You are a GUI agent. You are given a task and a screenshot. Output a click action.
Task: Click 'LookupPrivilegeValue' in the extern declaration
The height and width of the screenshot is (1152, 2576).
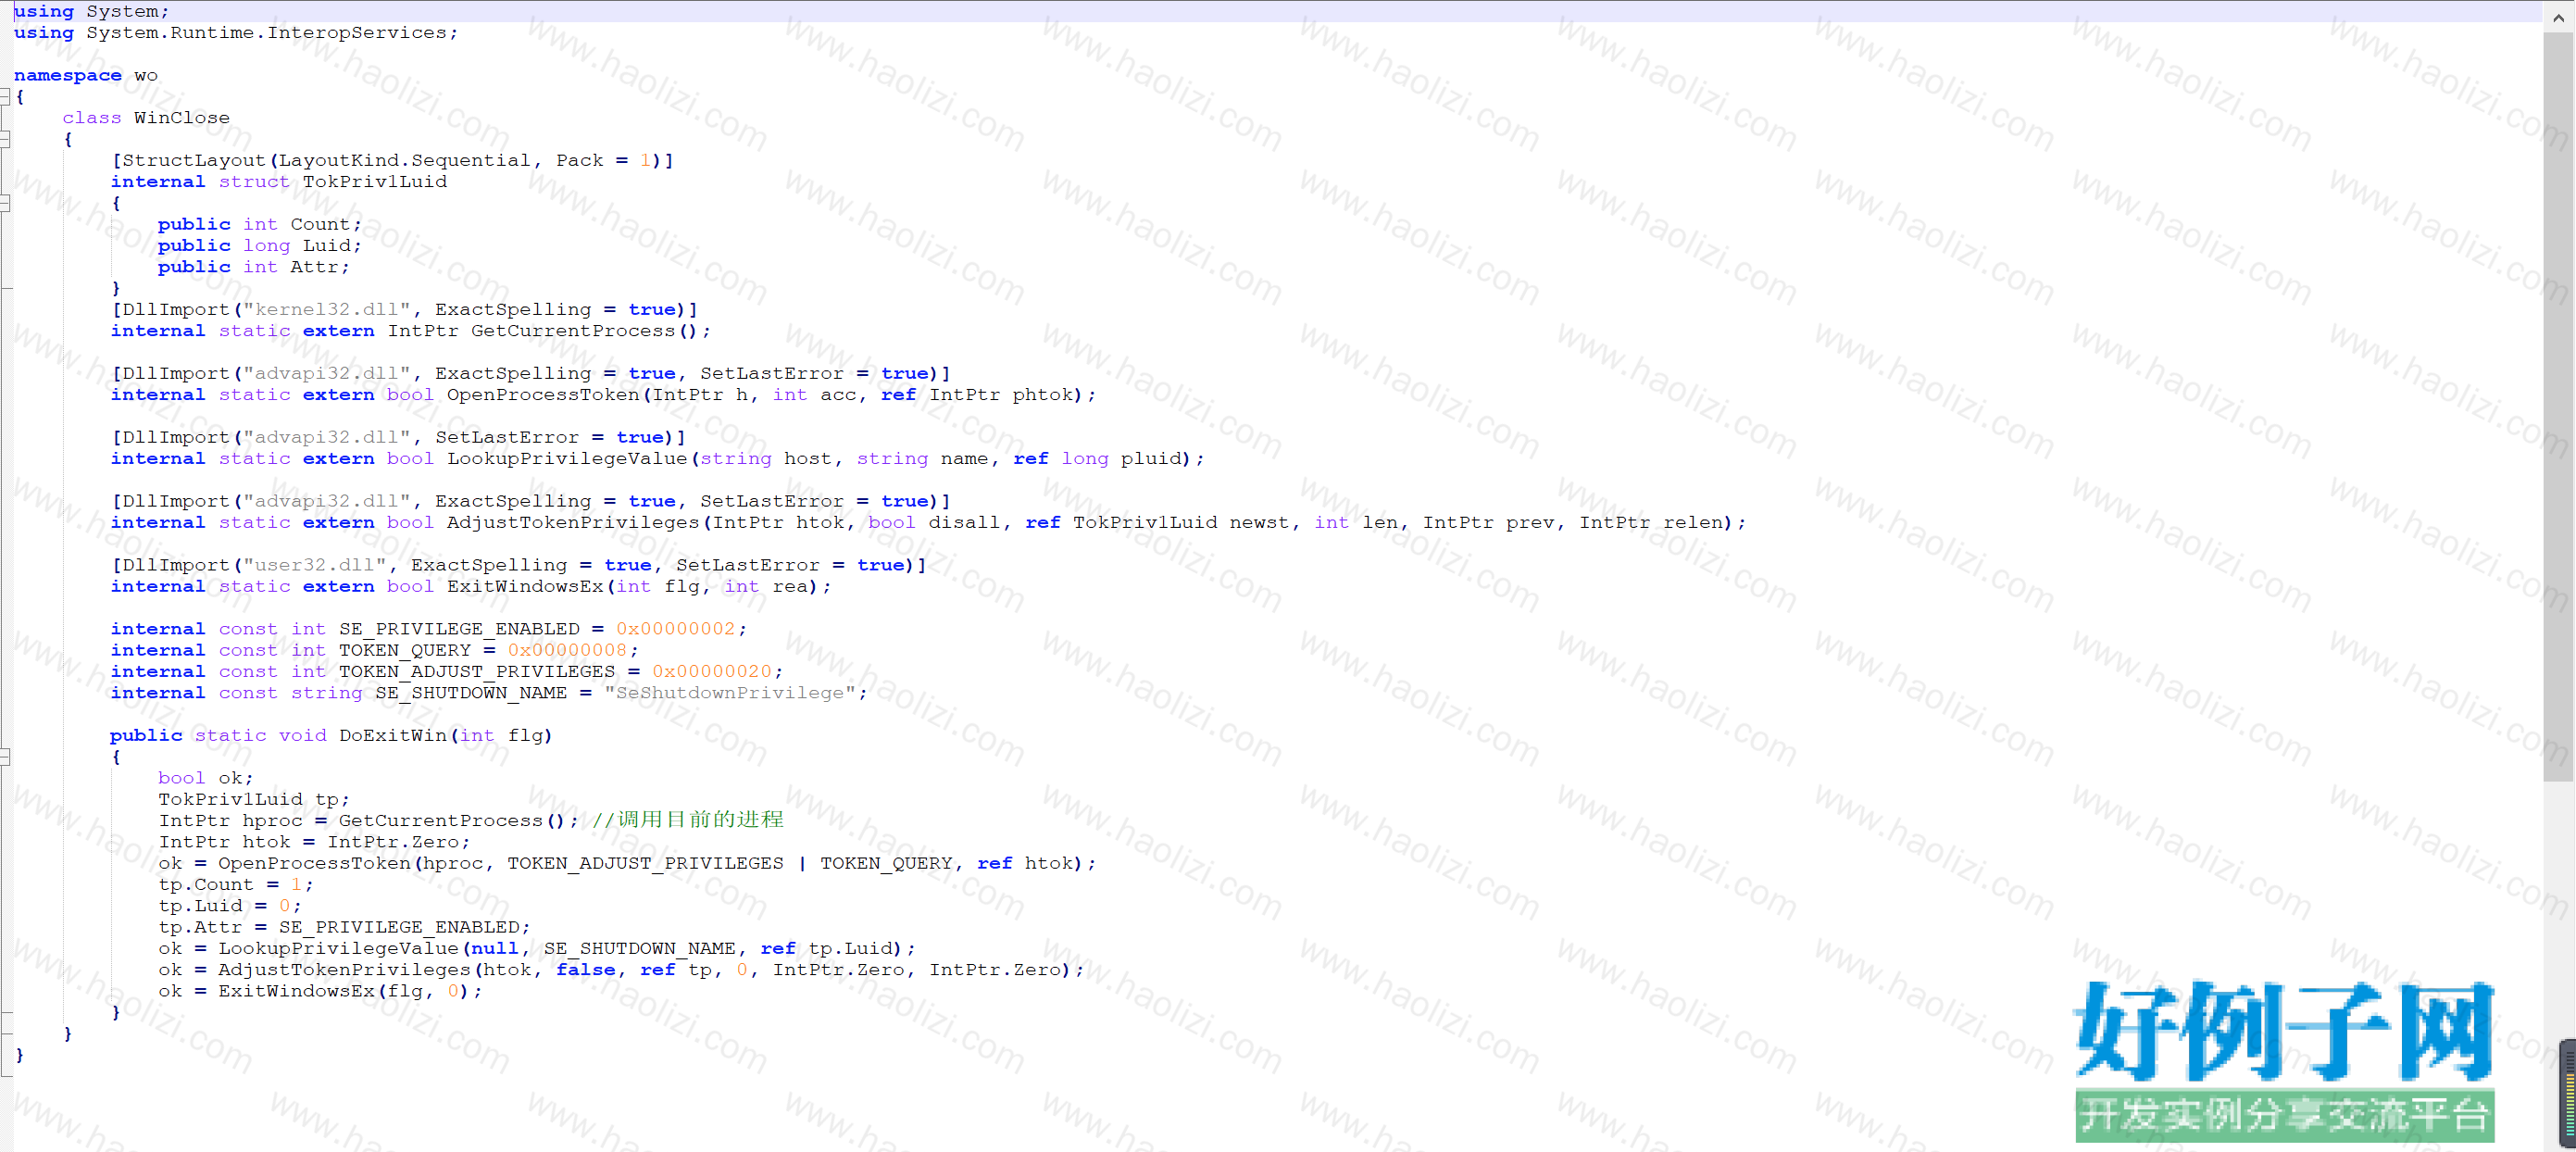coord(567,459)
